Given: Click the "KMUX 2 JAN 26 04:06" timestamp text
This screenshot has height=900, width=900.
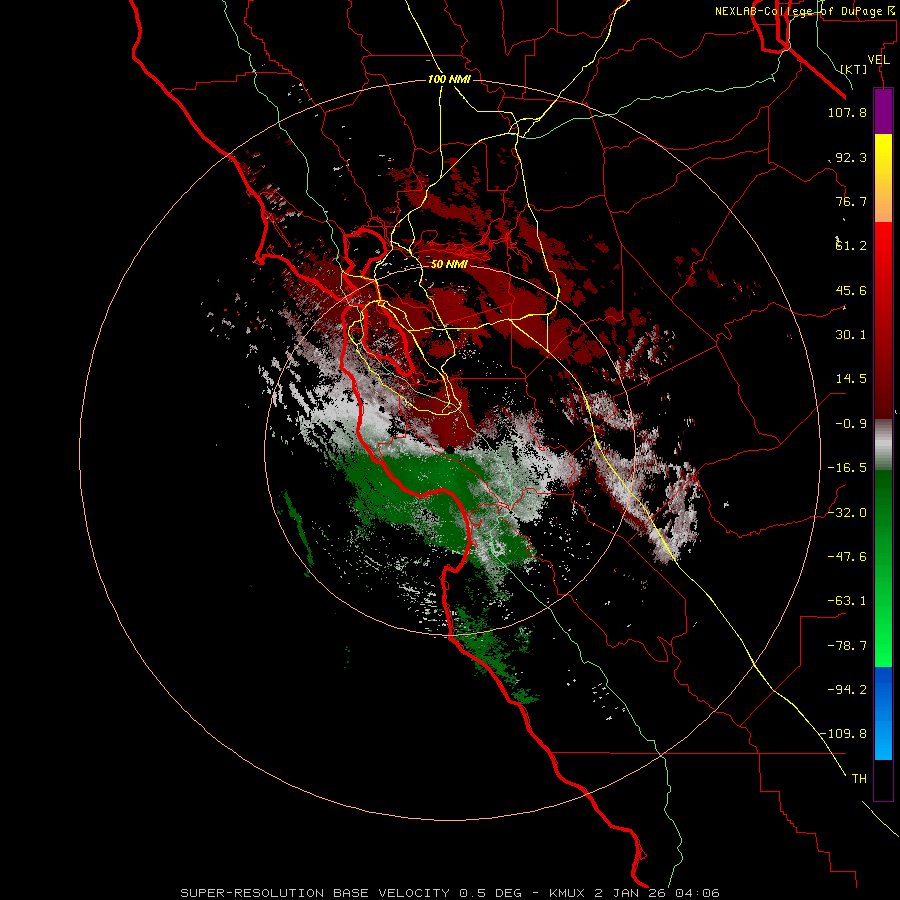Looking at the screenshot, I should pyautogui.click(x=634, y=893).
